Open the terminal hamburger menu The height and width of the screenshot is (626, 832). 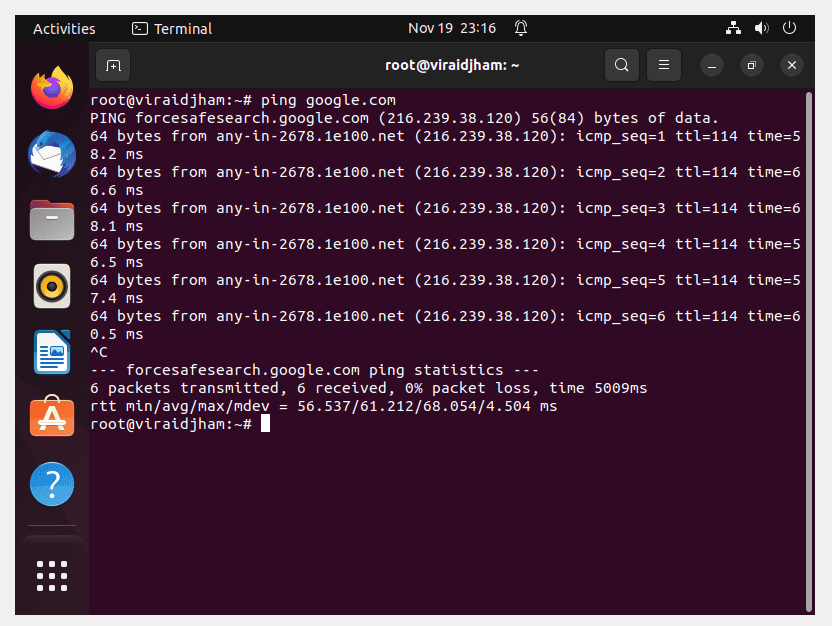pyautogui.click(x=664, y=65)
